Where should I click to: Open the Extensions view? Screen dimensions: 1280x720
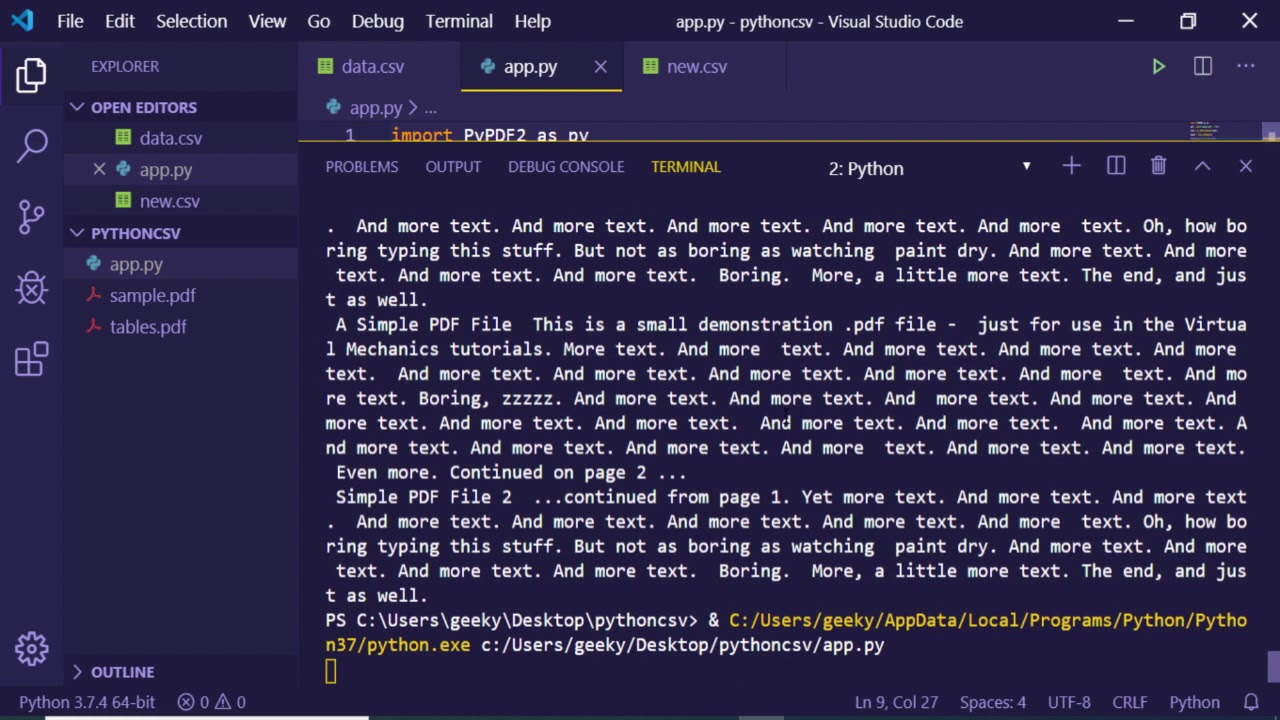click(x=32, y=359)
